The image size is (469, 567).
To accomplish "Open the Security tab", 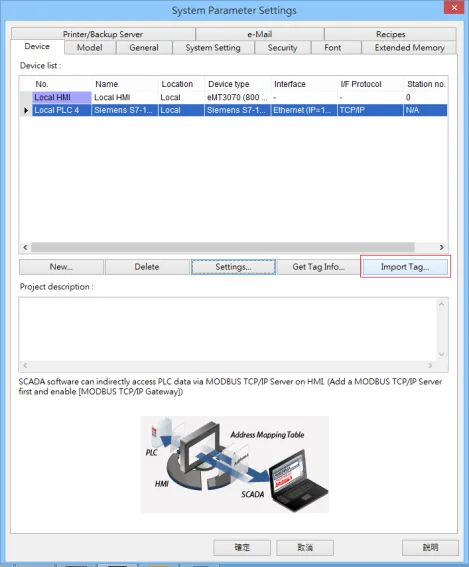I will 282,48.
